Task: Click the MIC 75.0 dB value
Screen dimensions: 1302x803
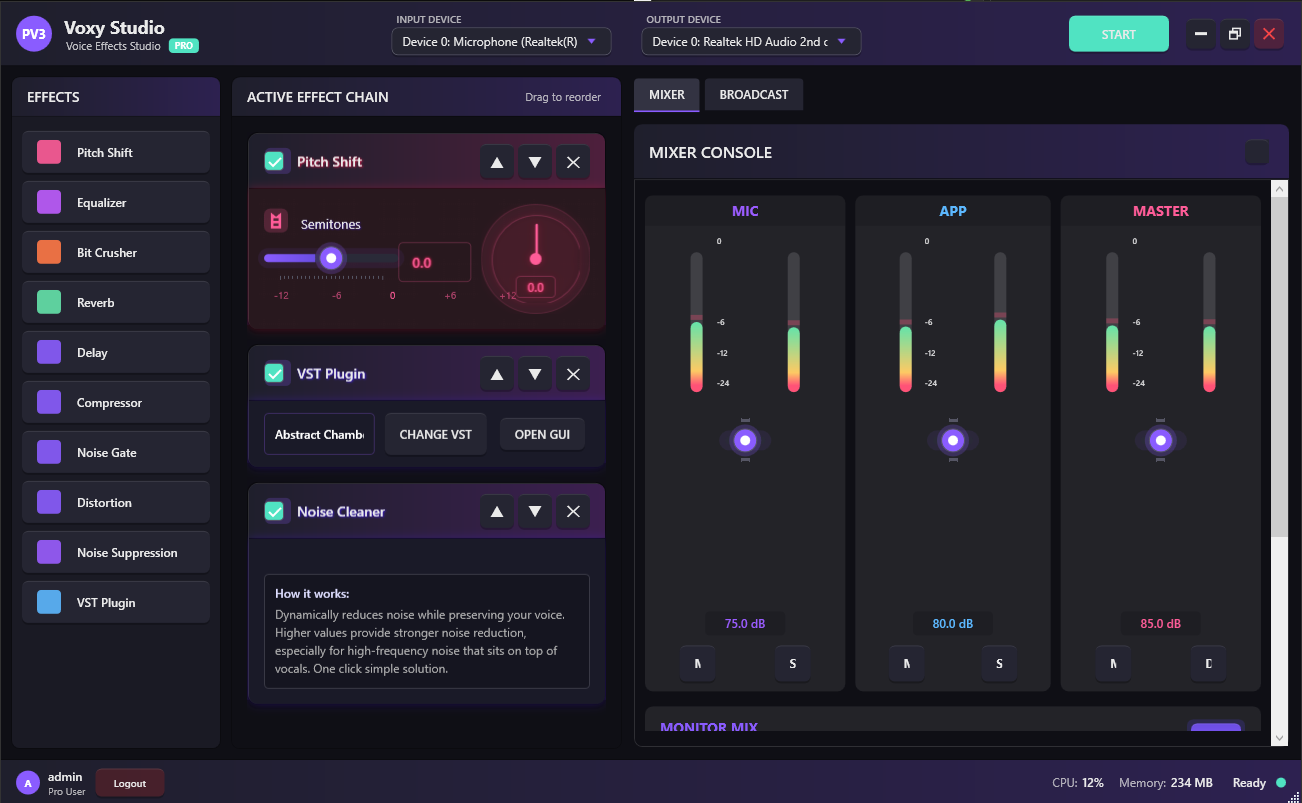Action: [x=745, y=624]
